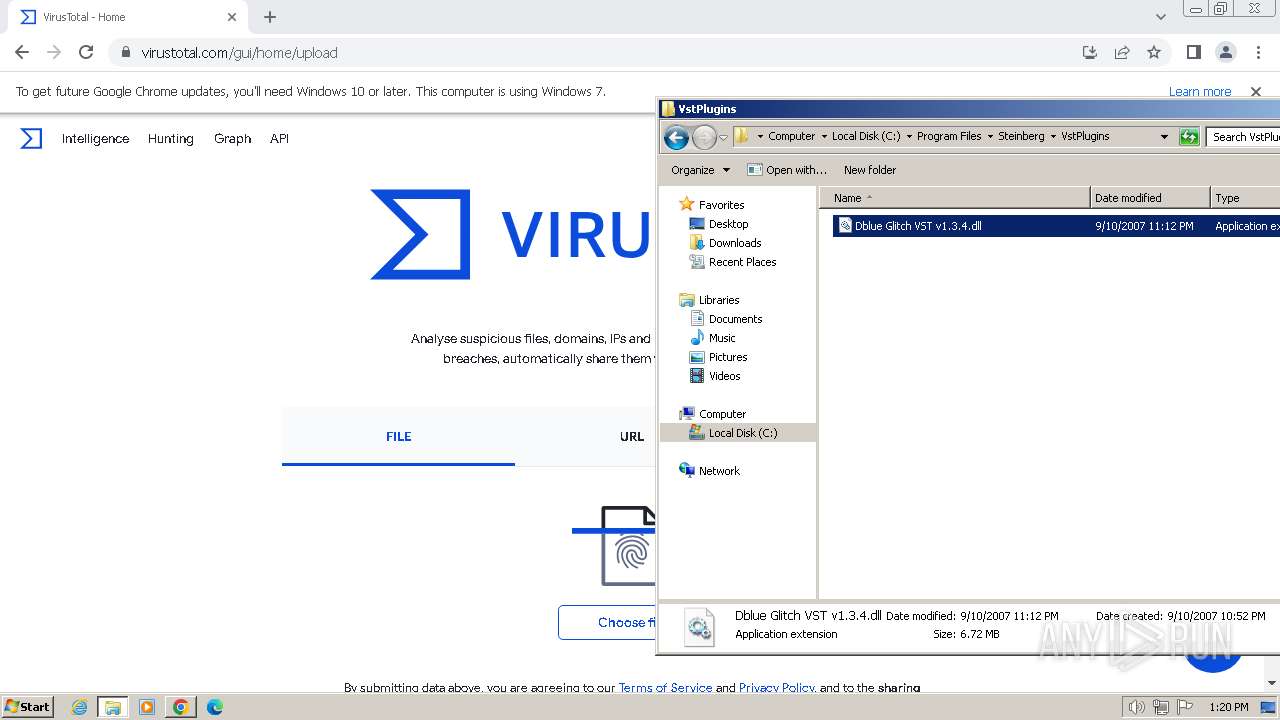Open Documents library
Screen dimensions: 1280x720
[735, 319]
